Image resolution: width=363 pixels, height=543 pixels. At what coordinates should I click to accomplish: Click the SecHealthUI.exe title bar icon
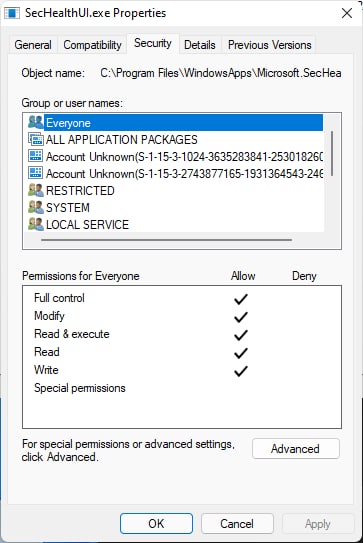[12, 14]
